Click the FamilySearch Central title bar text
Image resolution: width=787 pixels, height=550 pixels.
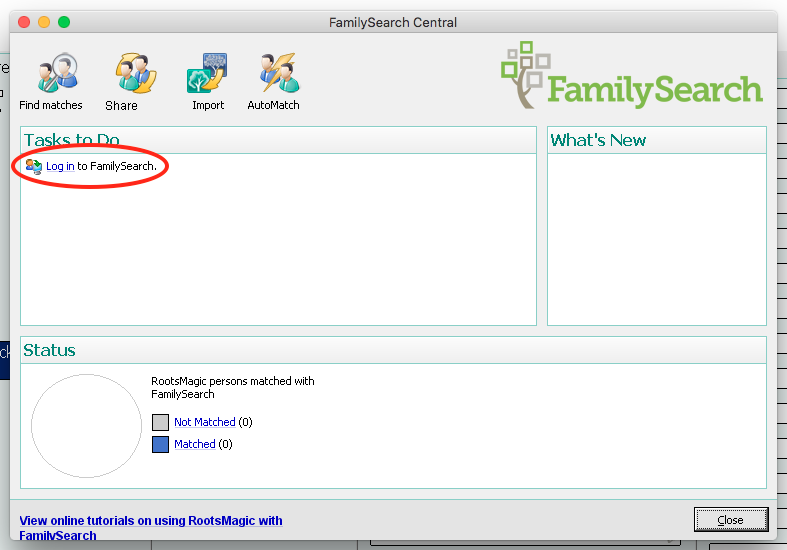[x=393, y=23]
